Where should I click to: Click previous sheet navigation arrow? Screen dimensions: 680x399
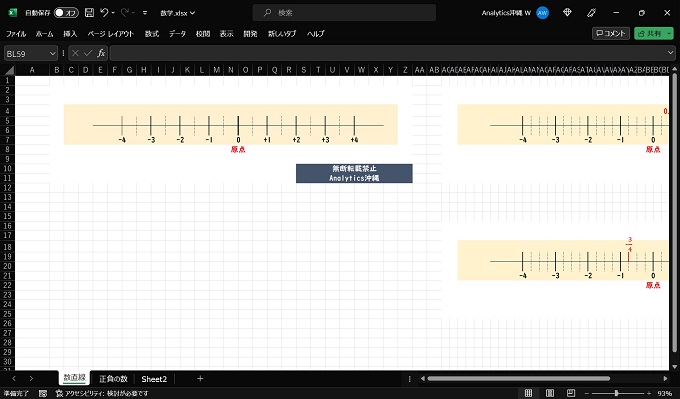coord(14,379)
